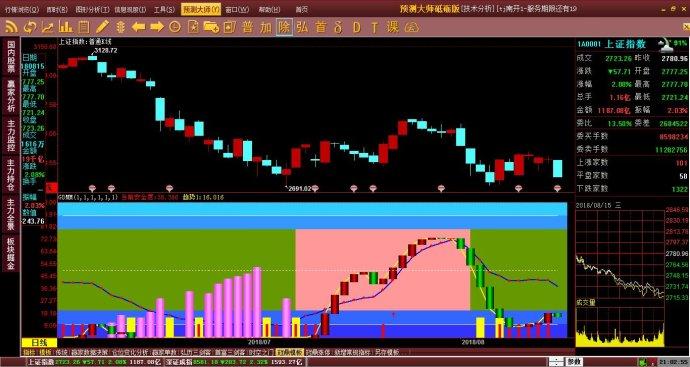Click the add folder icon
The image size is (690, 367).
pos(211,27)
